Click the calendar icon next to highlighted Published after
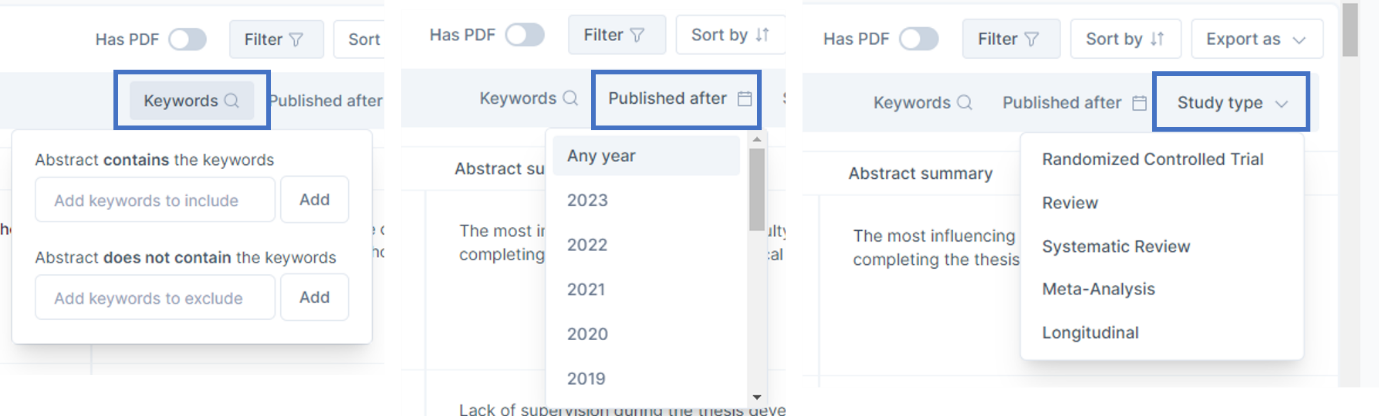This screenshot has height=416, width=1379. [744, 99]
